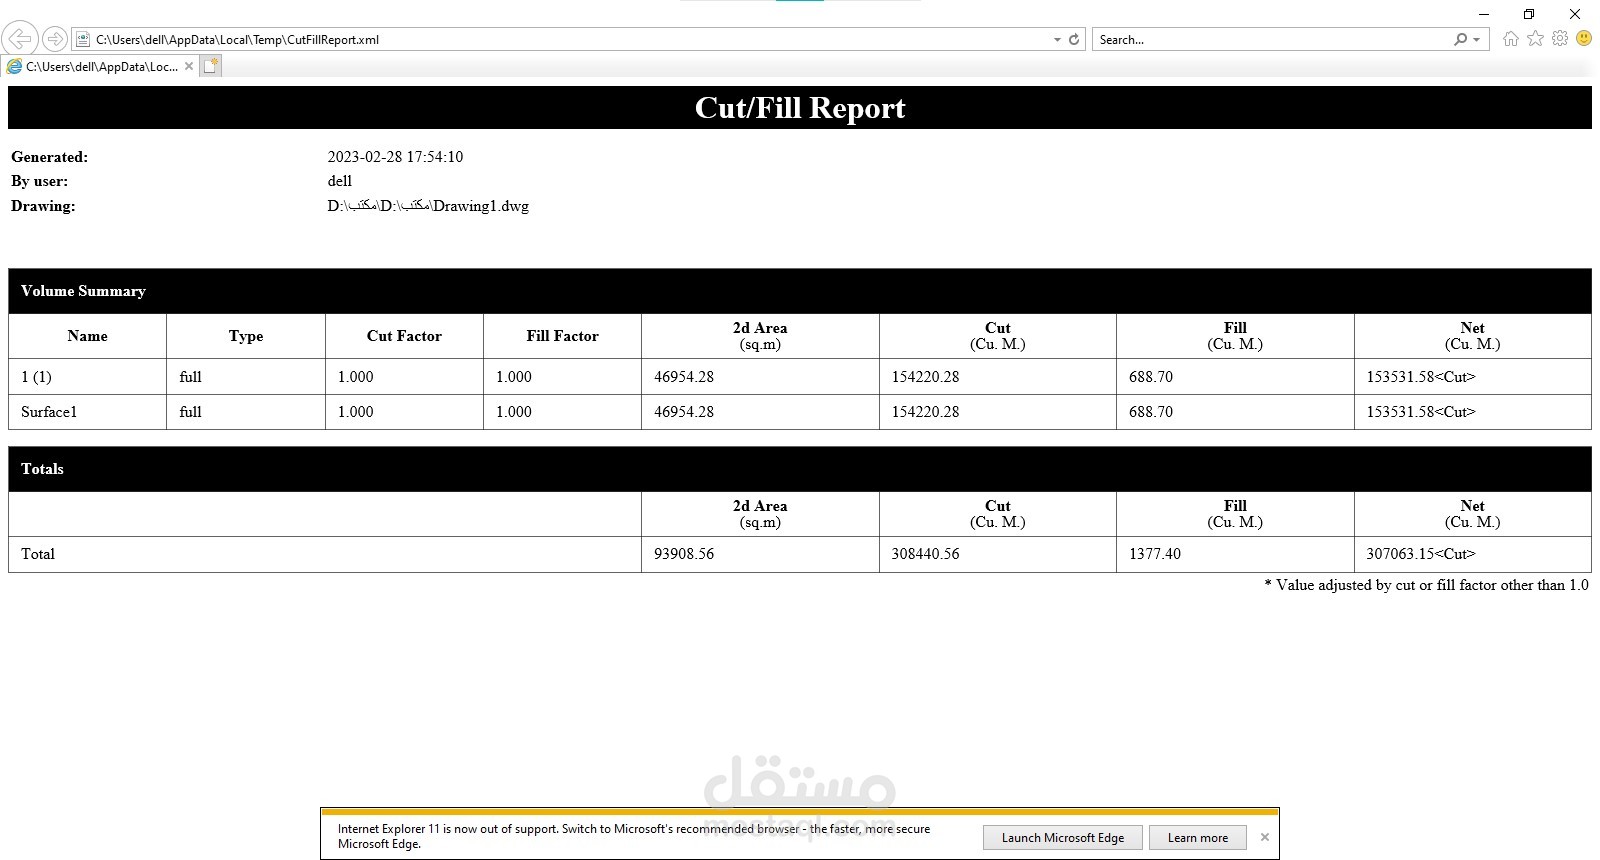This screenshot has height=860, width=1600.
Task: Close the Internet Explorer window
Action: (x=1575, y=14)
